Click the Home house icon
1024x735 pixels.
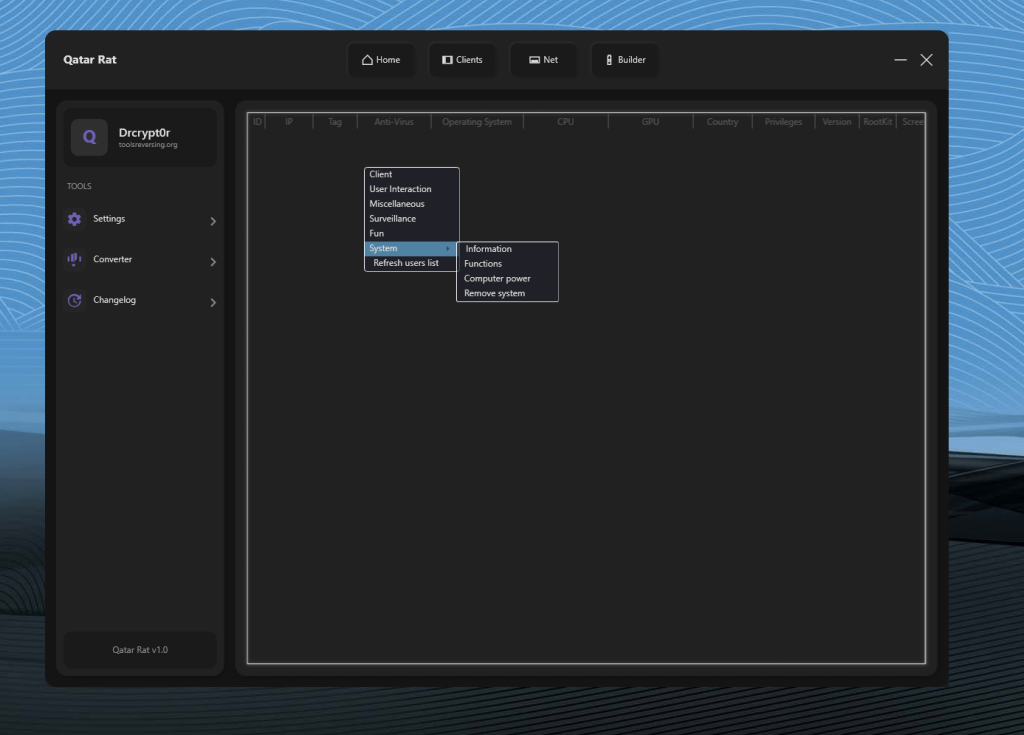tap(367, 60)
